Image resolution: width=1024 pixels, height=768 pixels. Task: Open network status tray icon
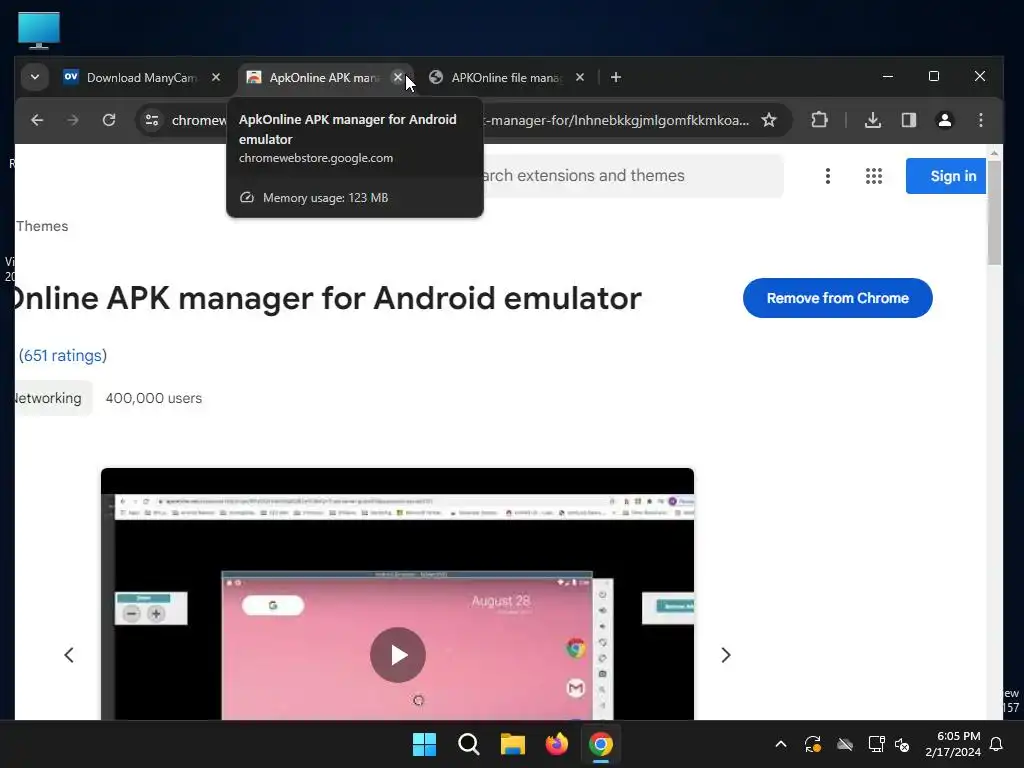pyautogui.click(x=876, y=744)
